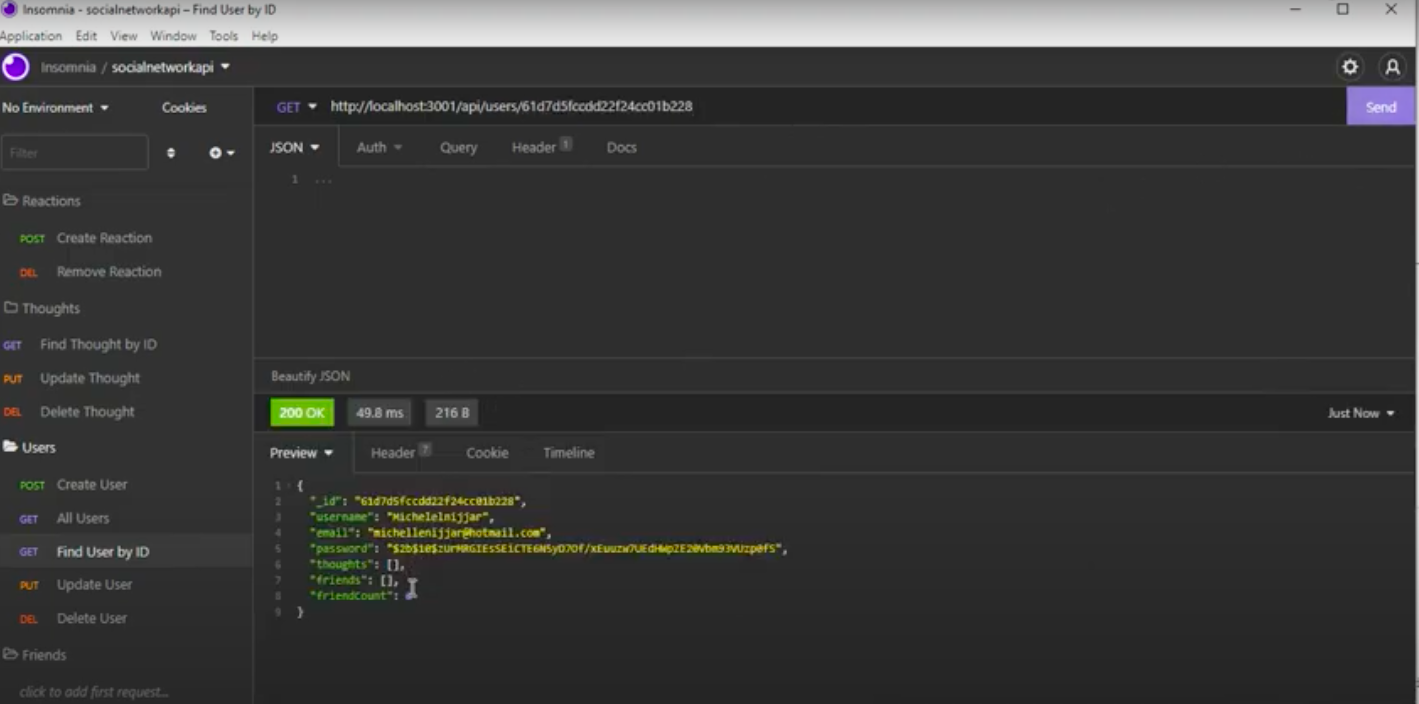
Task: Open the Preview mode dropdown
Action: click(x=300, y=452)
